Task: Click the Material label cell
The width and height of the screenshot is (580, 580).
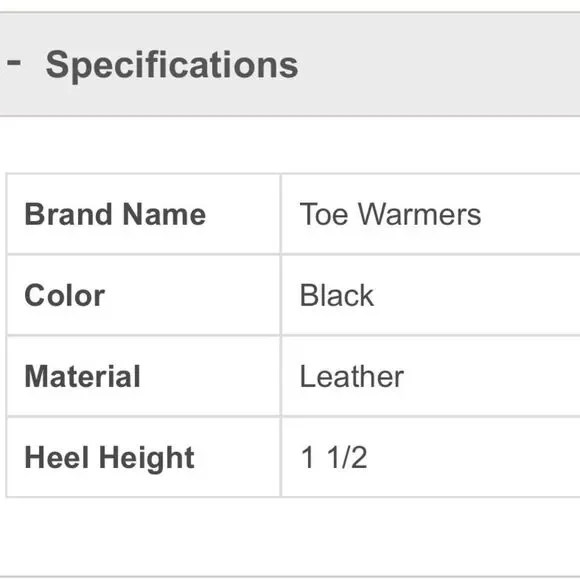Action: click(x=144, y=376)
